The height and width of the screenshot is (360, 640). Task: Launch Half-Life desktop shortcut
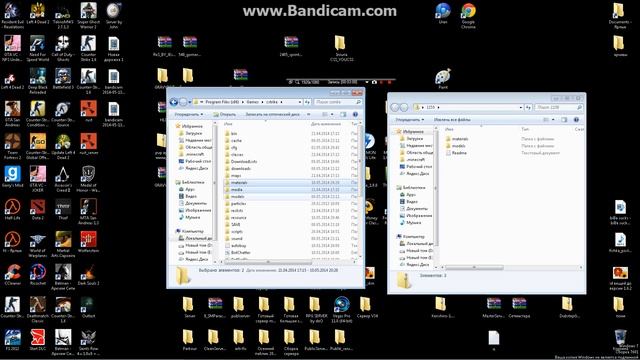12,209
